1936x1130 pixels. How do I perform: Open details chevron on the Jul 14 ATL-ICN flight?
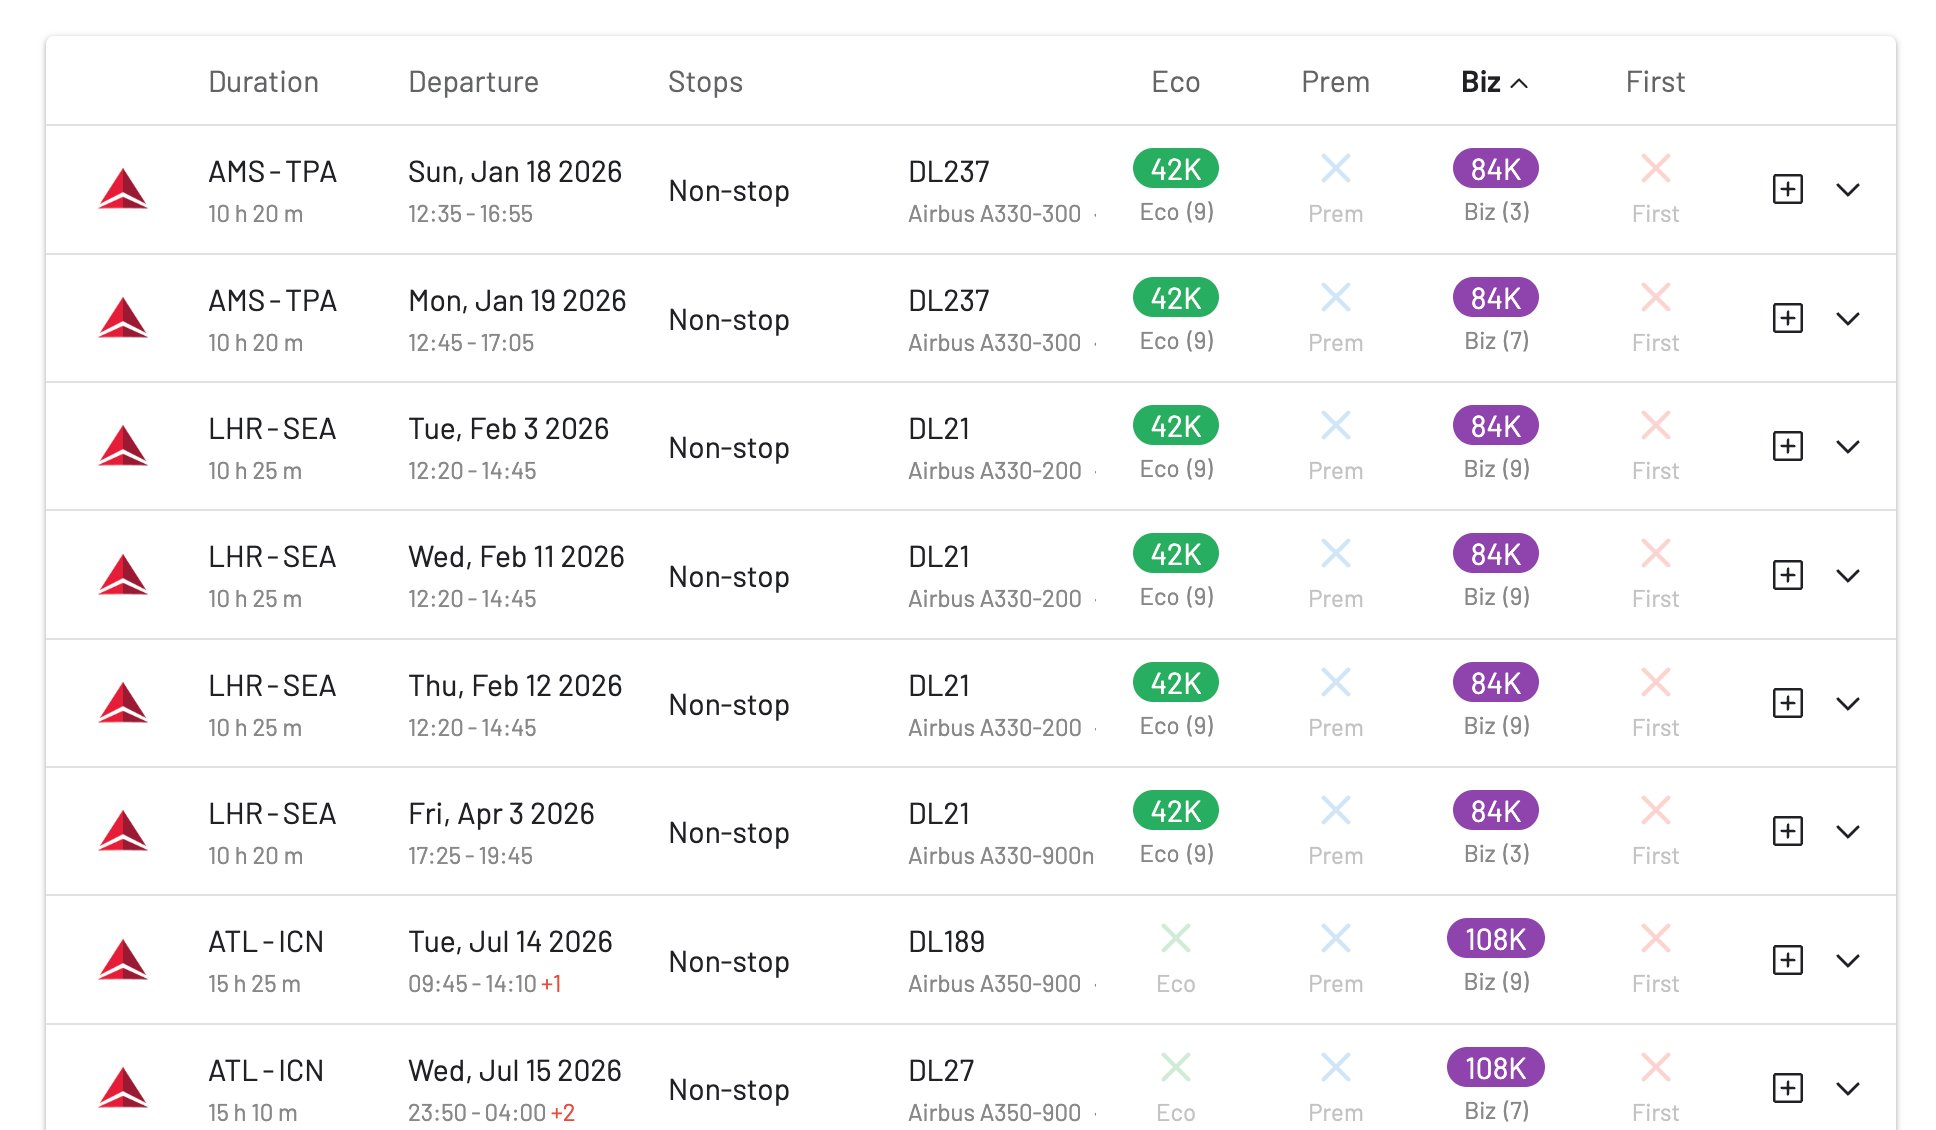[1849, 960]
